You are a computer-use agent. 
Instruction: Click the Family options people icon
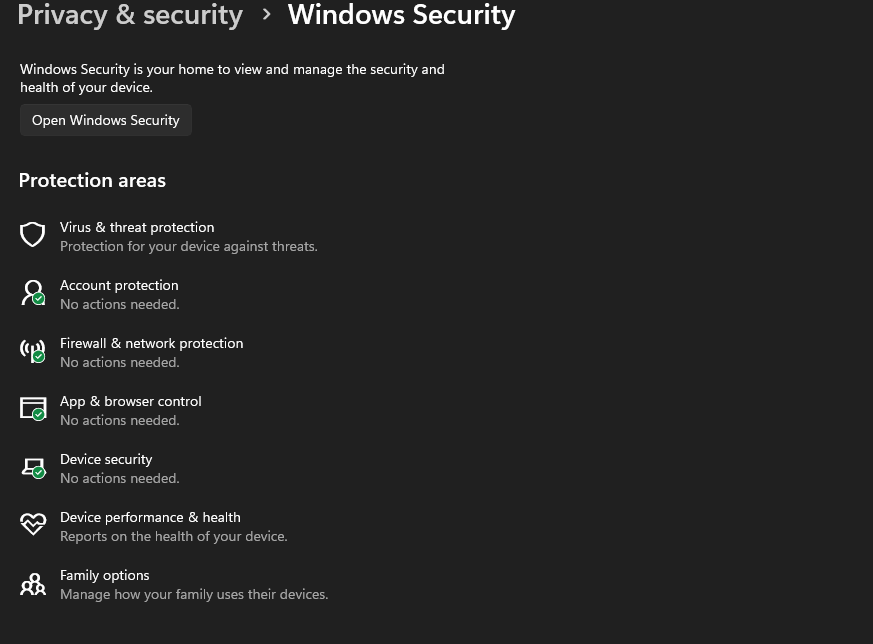tap(33, 583)
